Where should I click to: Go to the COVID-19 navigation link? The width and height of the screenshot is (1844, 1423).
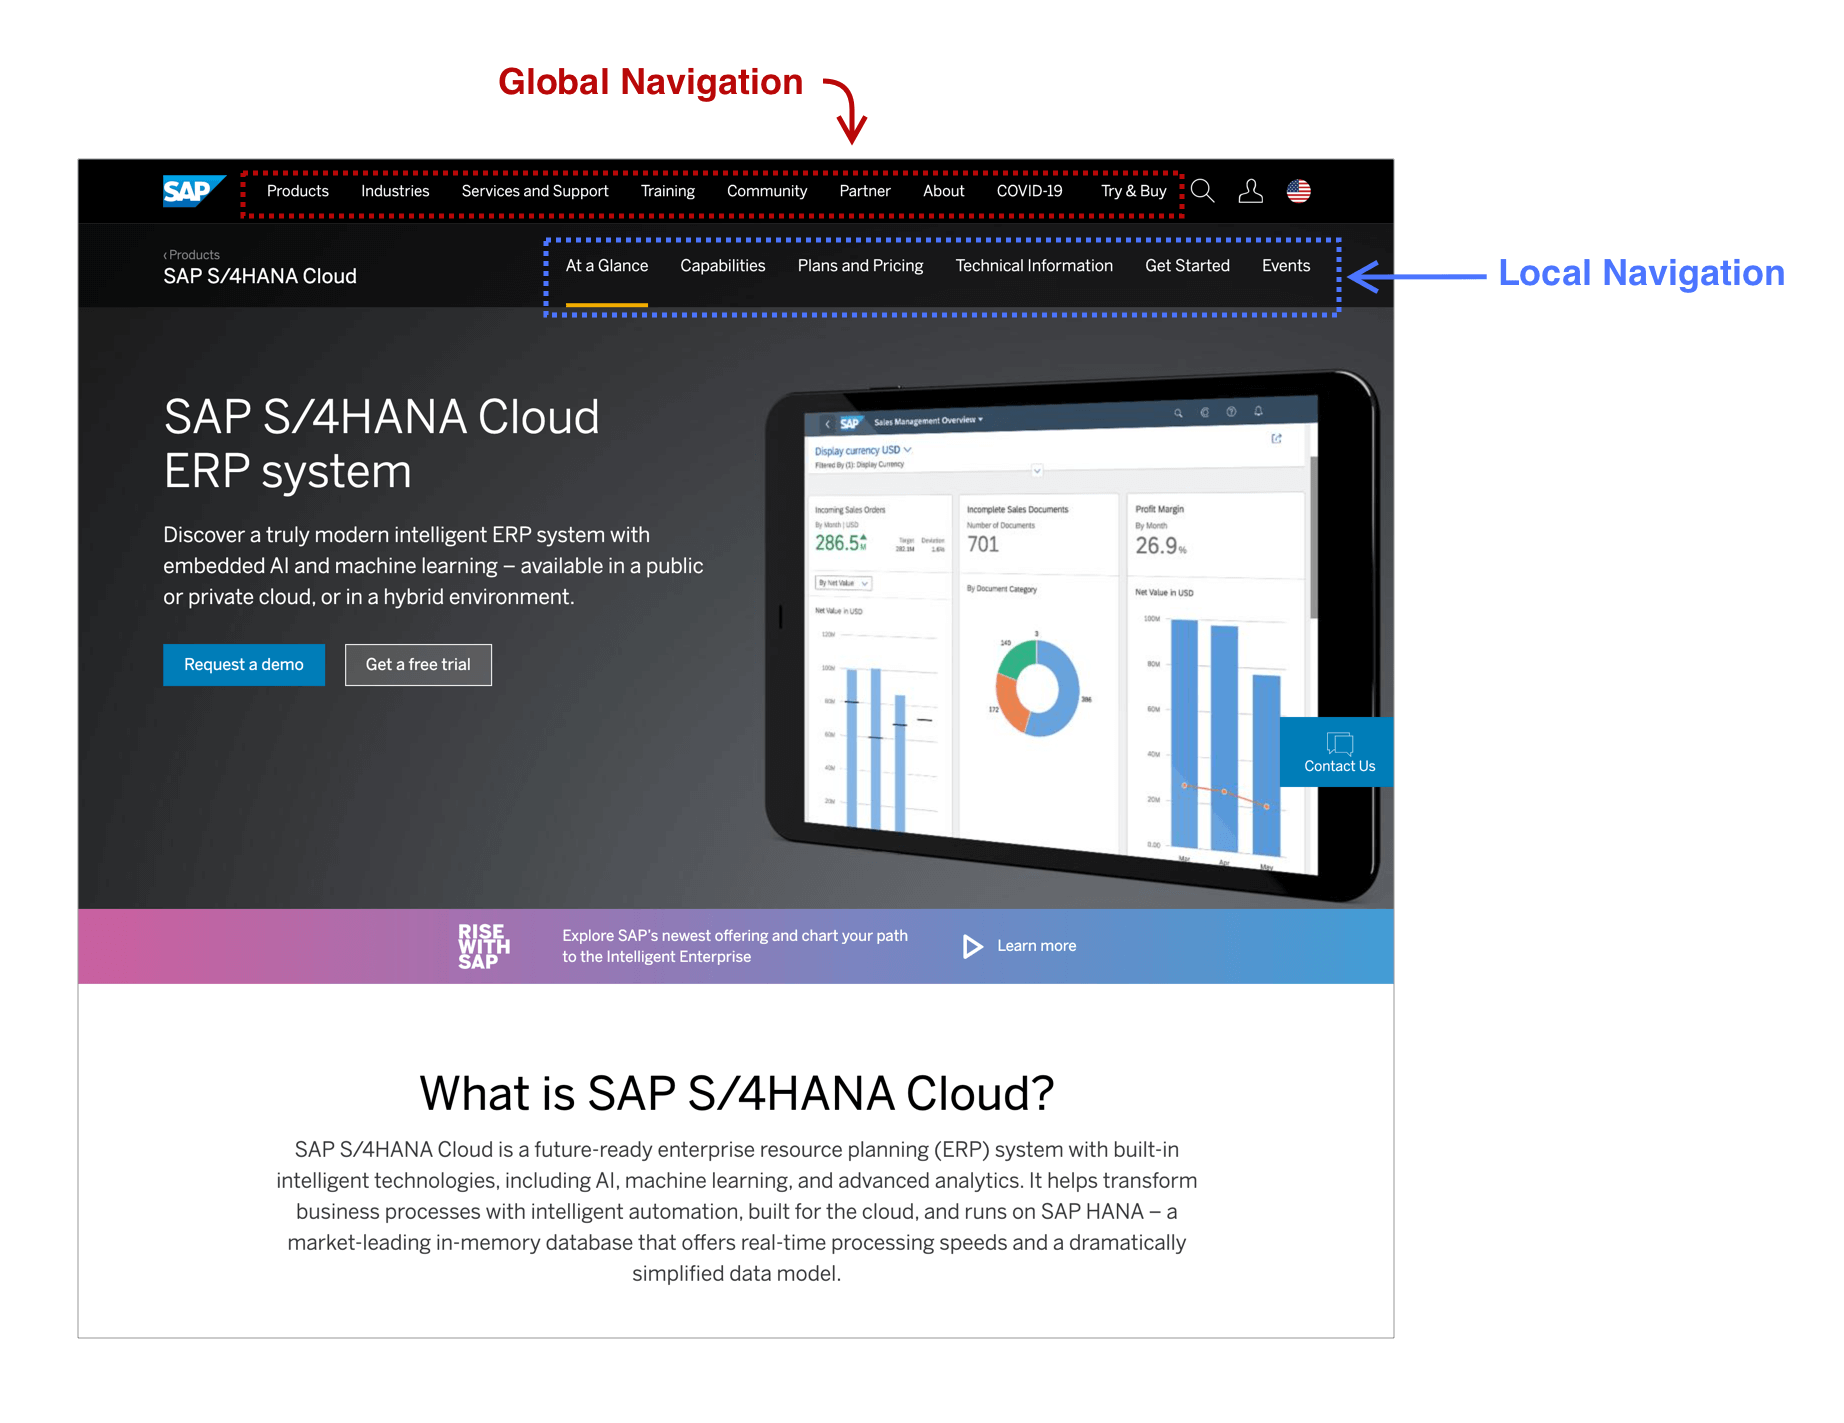[x=1029, y=191]
